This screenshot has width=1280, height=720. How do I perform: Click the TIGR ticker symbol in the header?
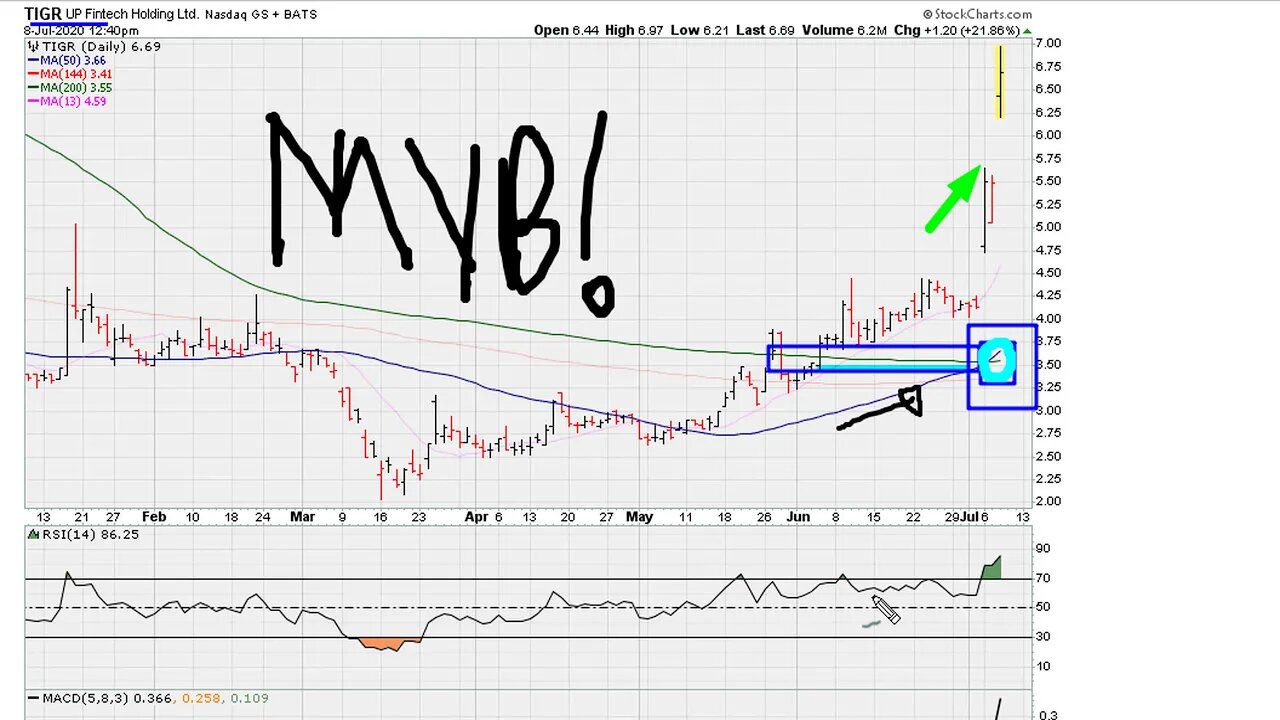click(x=43, y=14)
